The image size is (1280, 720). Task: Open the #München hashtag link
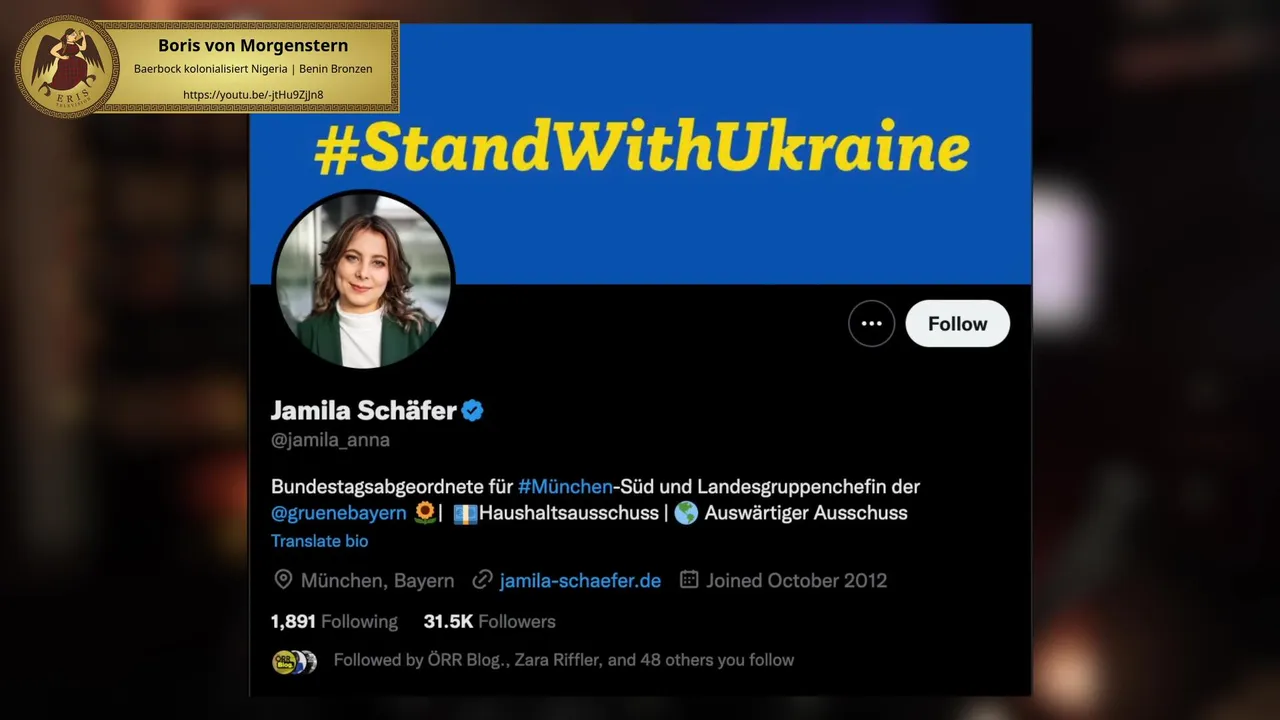565,487
